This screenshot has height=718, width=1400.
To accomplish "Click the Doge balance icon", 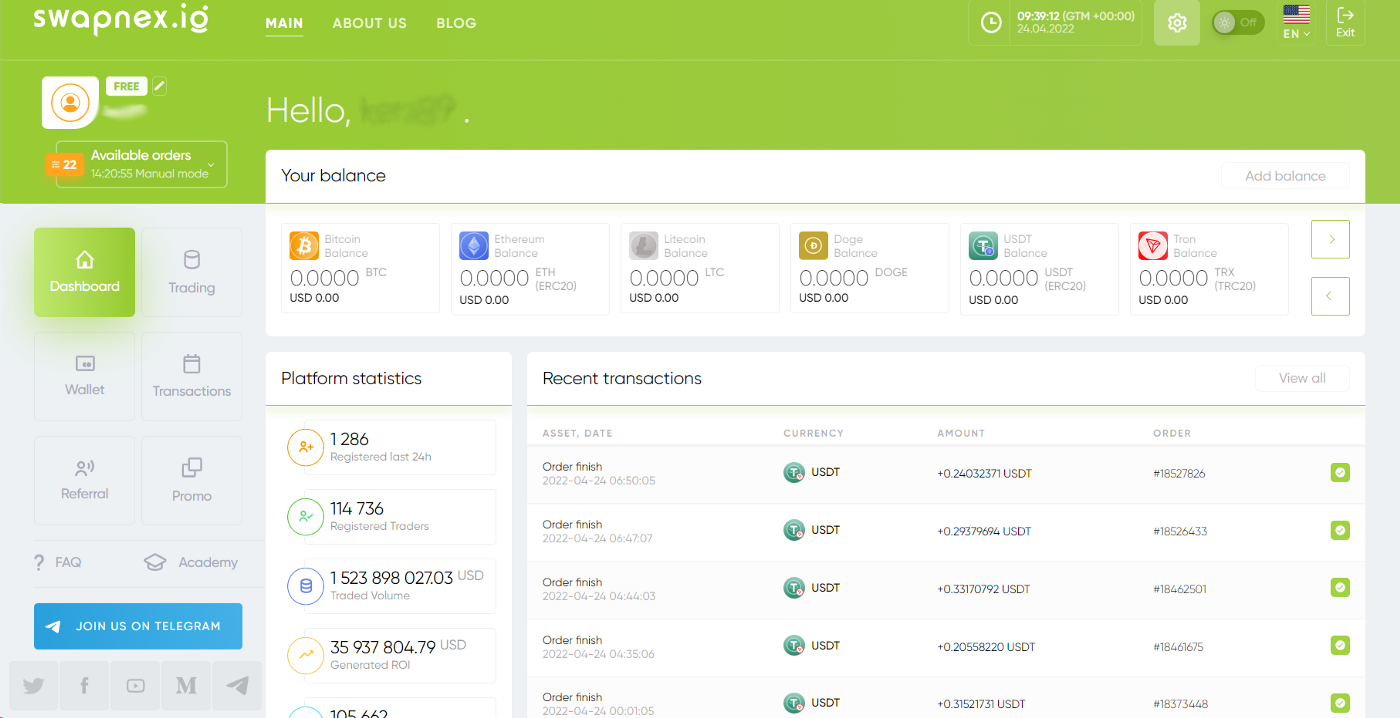I will click(814, 245).
